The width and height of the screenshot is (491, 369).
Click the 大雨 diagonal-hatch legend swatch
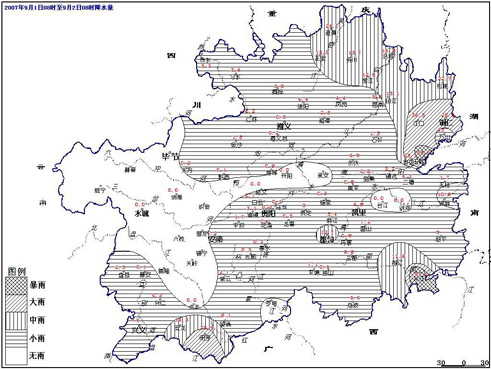point(16,303)
